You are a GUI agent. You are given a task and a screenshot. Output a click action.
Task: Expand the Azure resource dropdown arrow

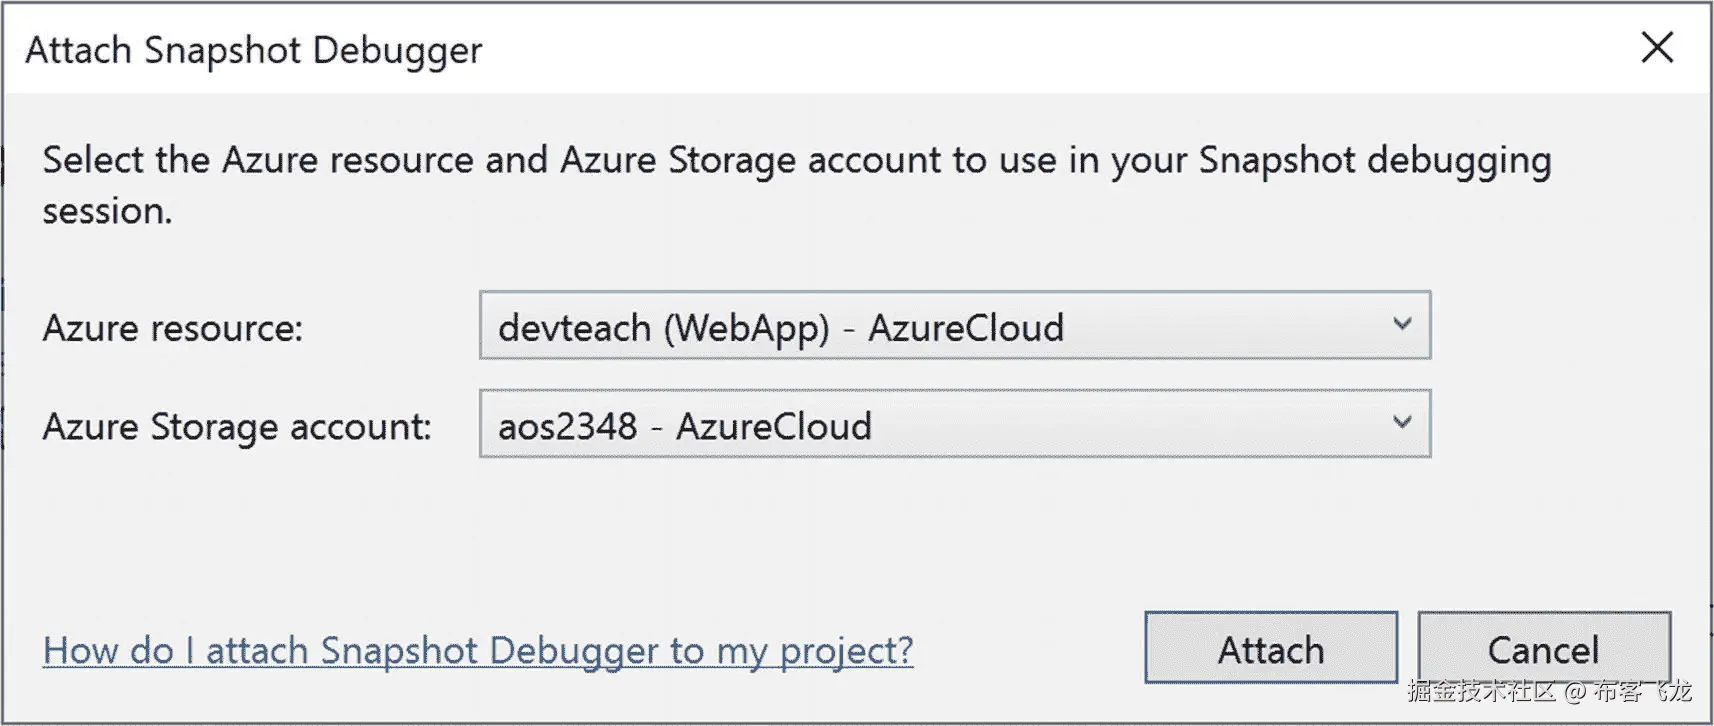point(1402,324)
